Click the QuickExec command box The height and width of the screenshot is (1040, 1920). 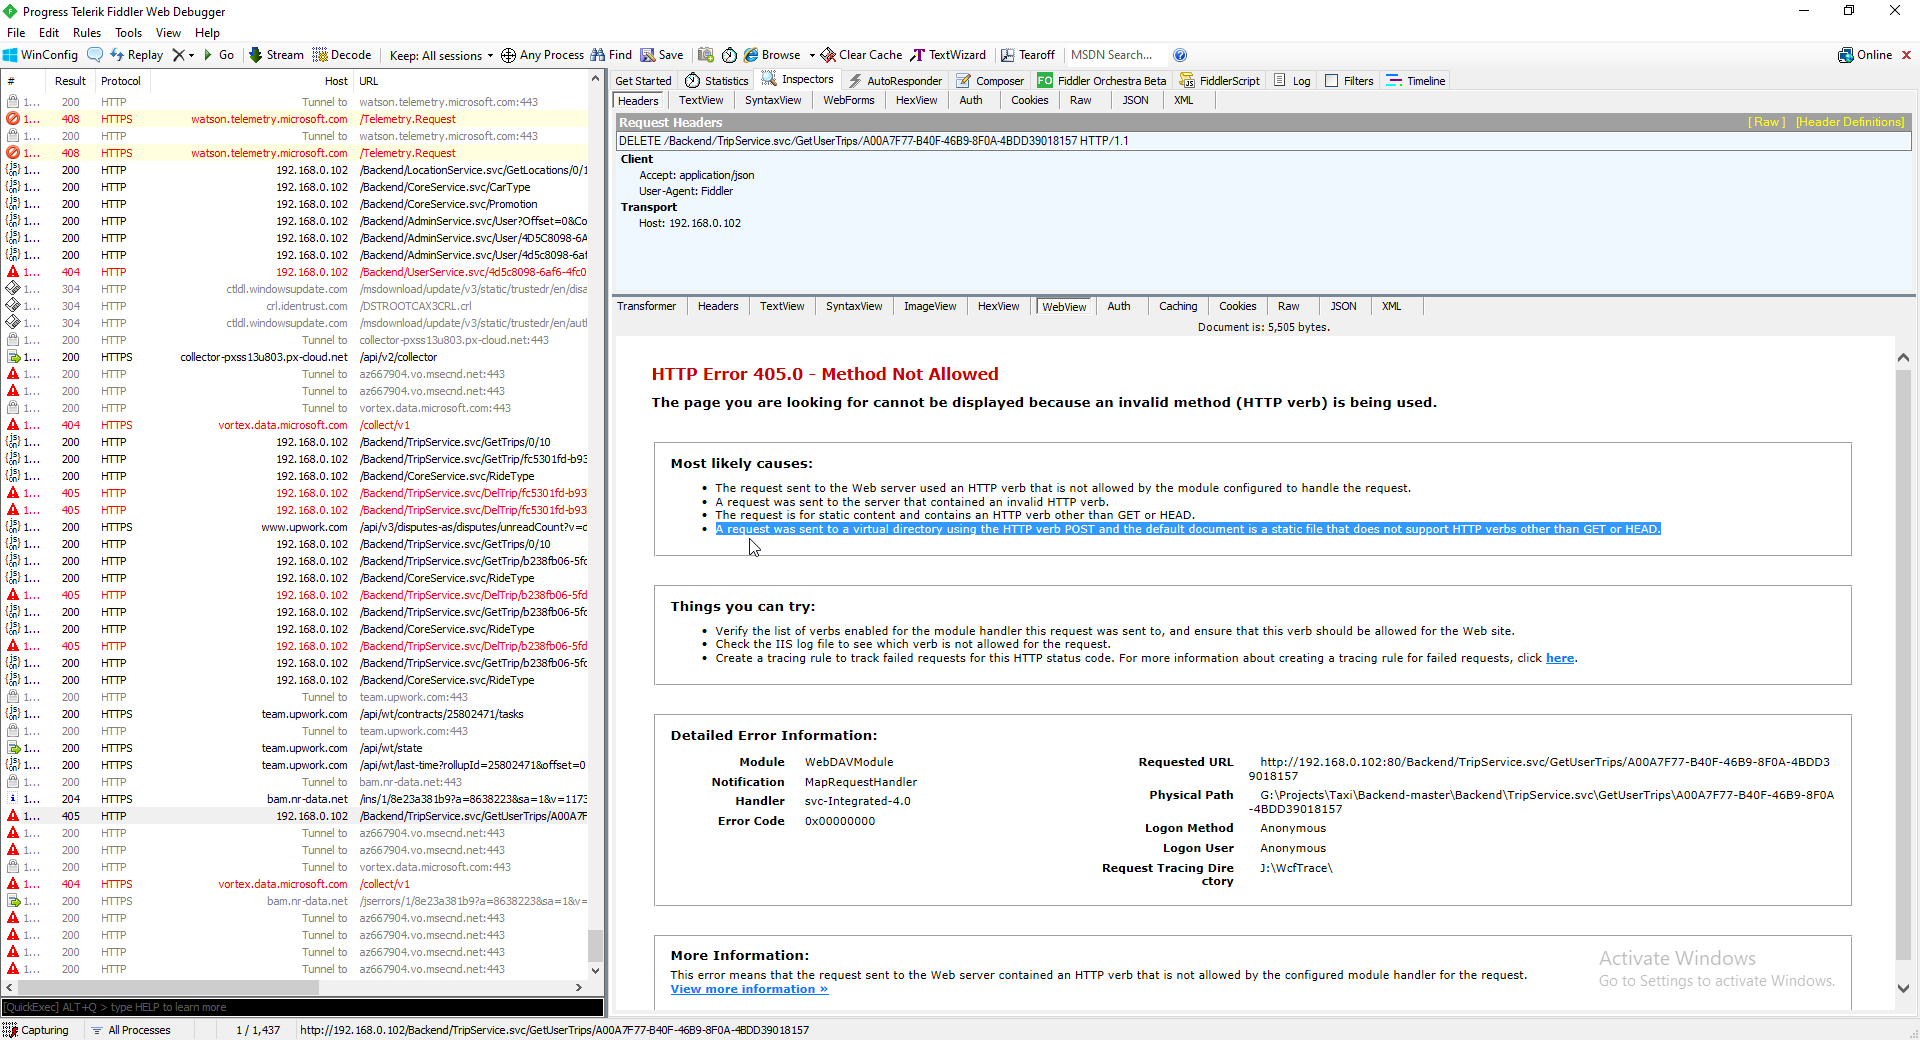302,1007
